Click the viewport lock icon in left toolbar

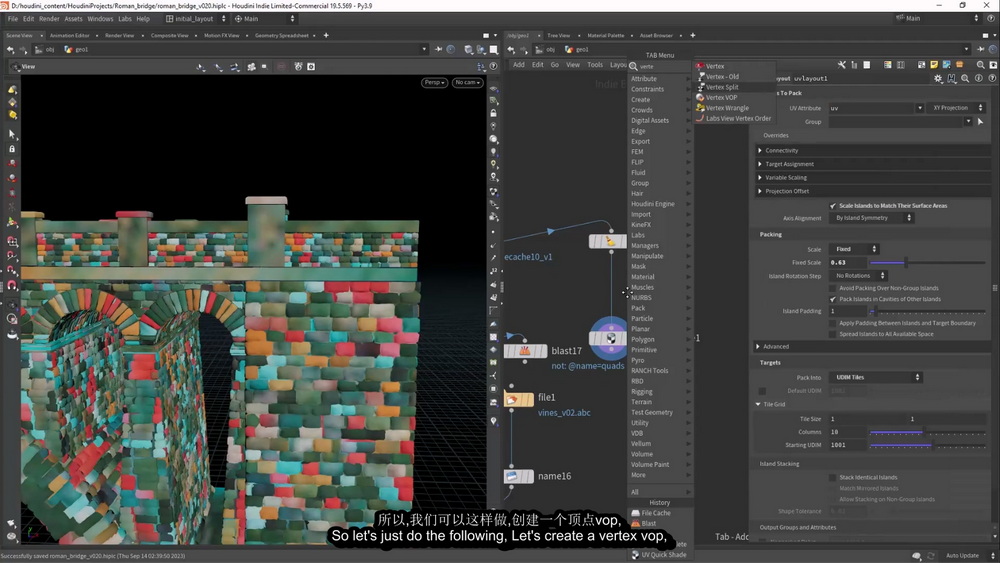(11, 149)
